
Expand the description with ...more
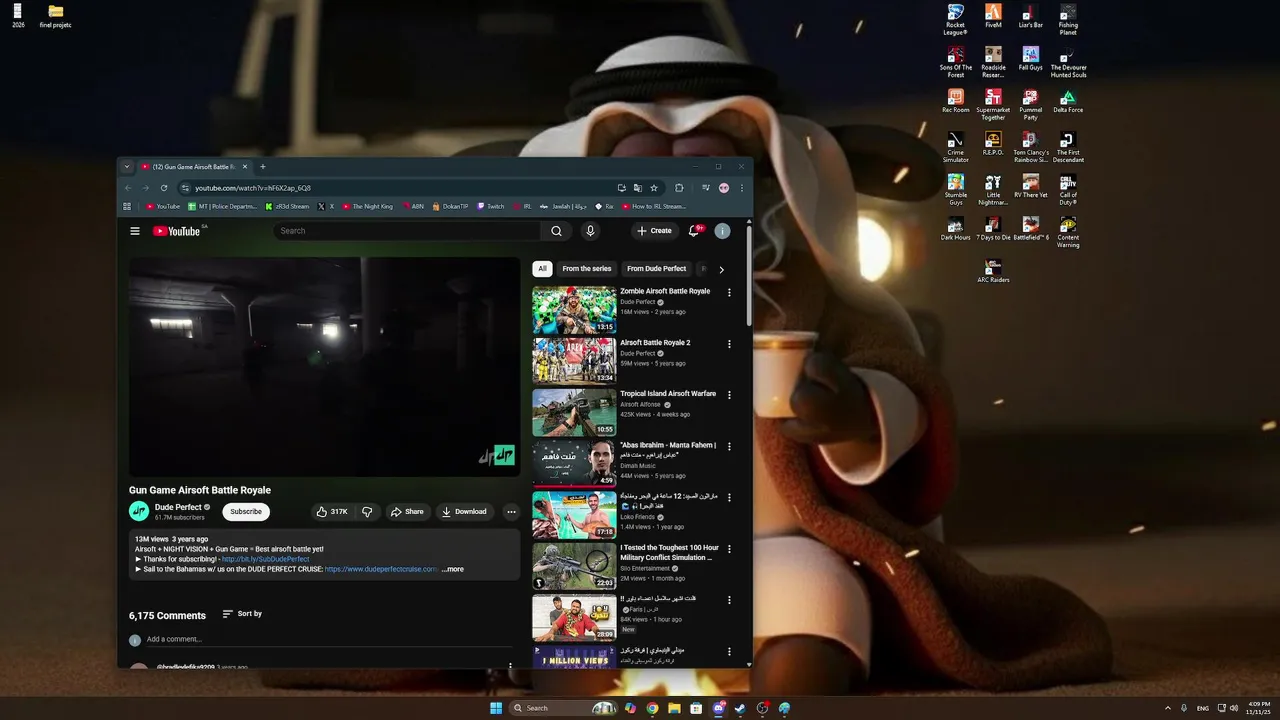[x=453, y=569]
